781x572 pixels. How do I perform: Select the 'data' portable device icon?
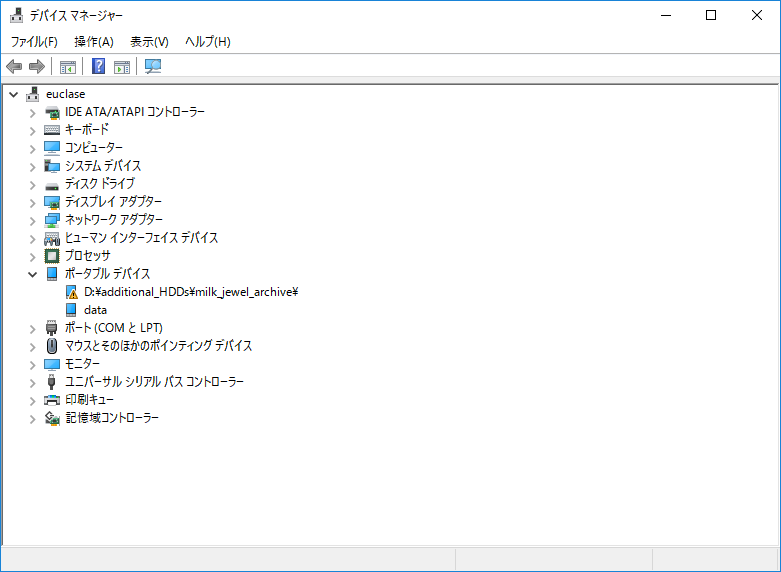pos(71,310)
